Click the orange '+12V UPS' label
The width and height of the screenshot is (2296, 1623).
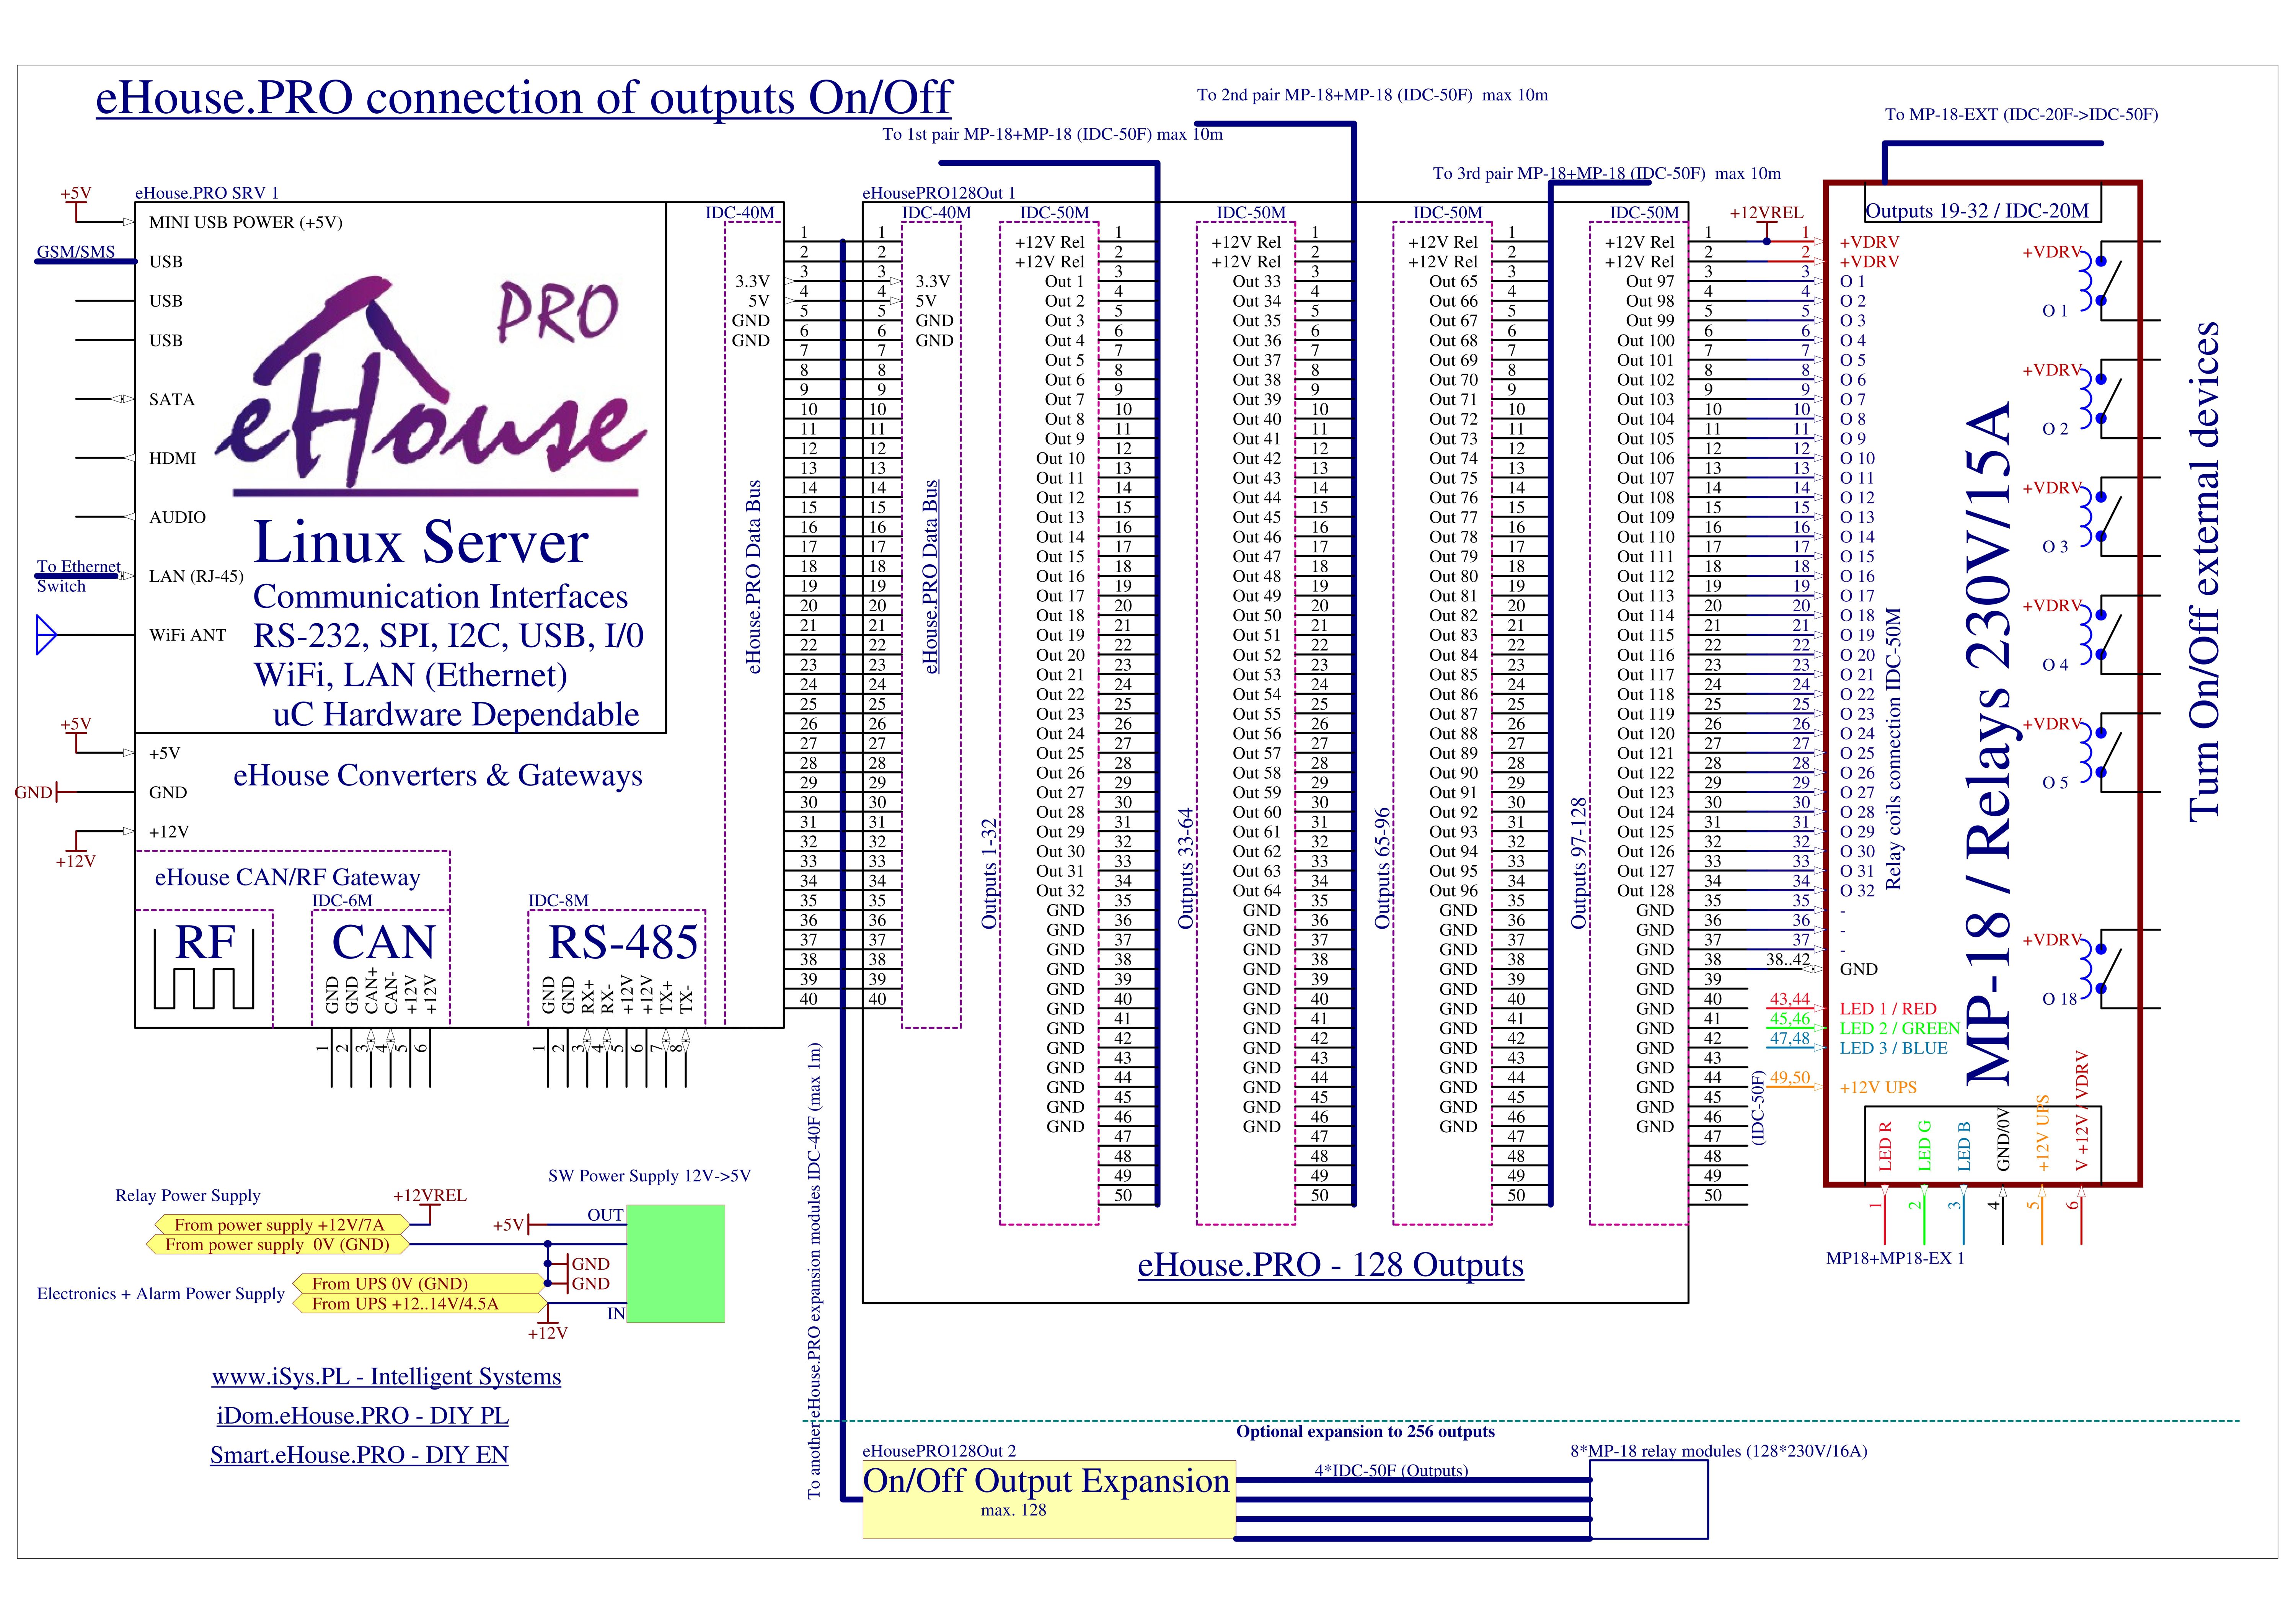pos(1878,1087)
